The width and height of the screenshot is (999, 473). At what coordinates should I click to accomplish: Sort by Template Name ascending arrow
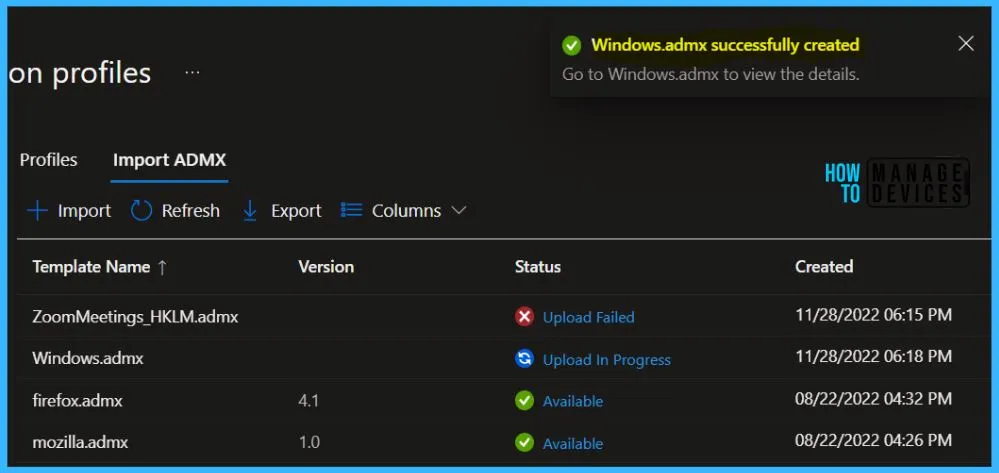pos(162,267)
